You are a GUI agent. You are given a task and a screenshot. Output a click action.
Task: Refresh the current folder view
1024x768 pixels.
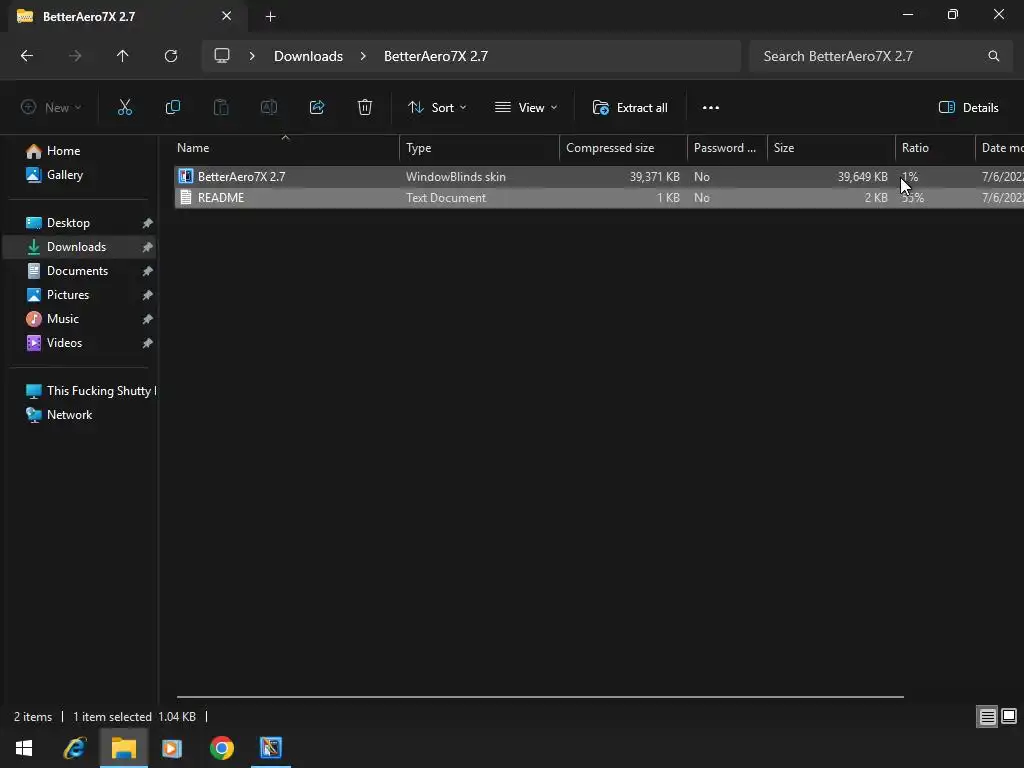[x=171, y=56]
